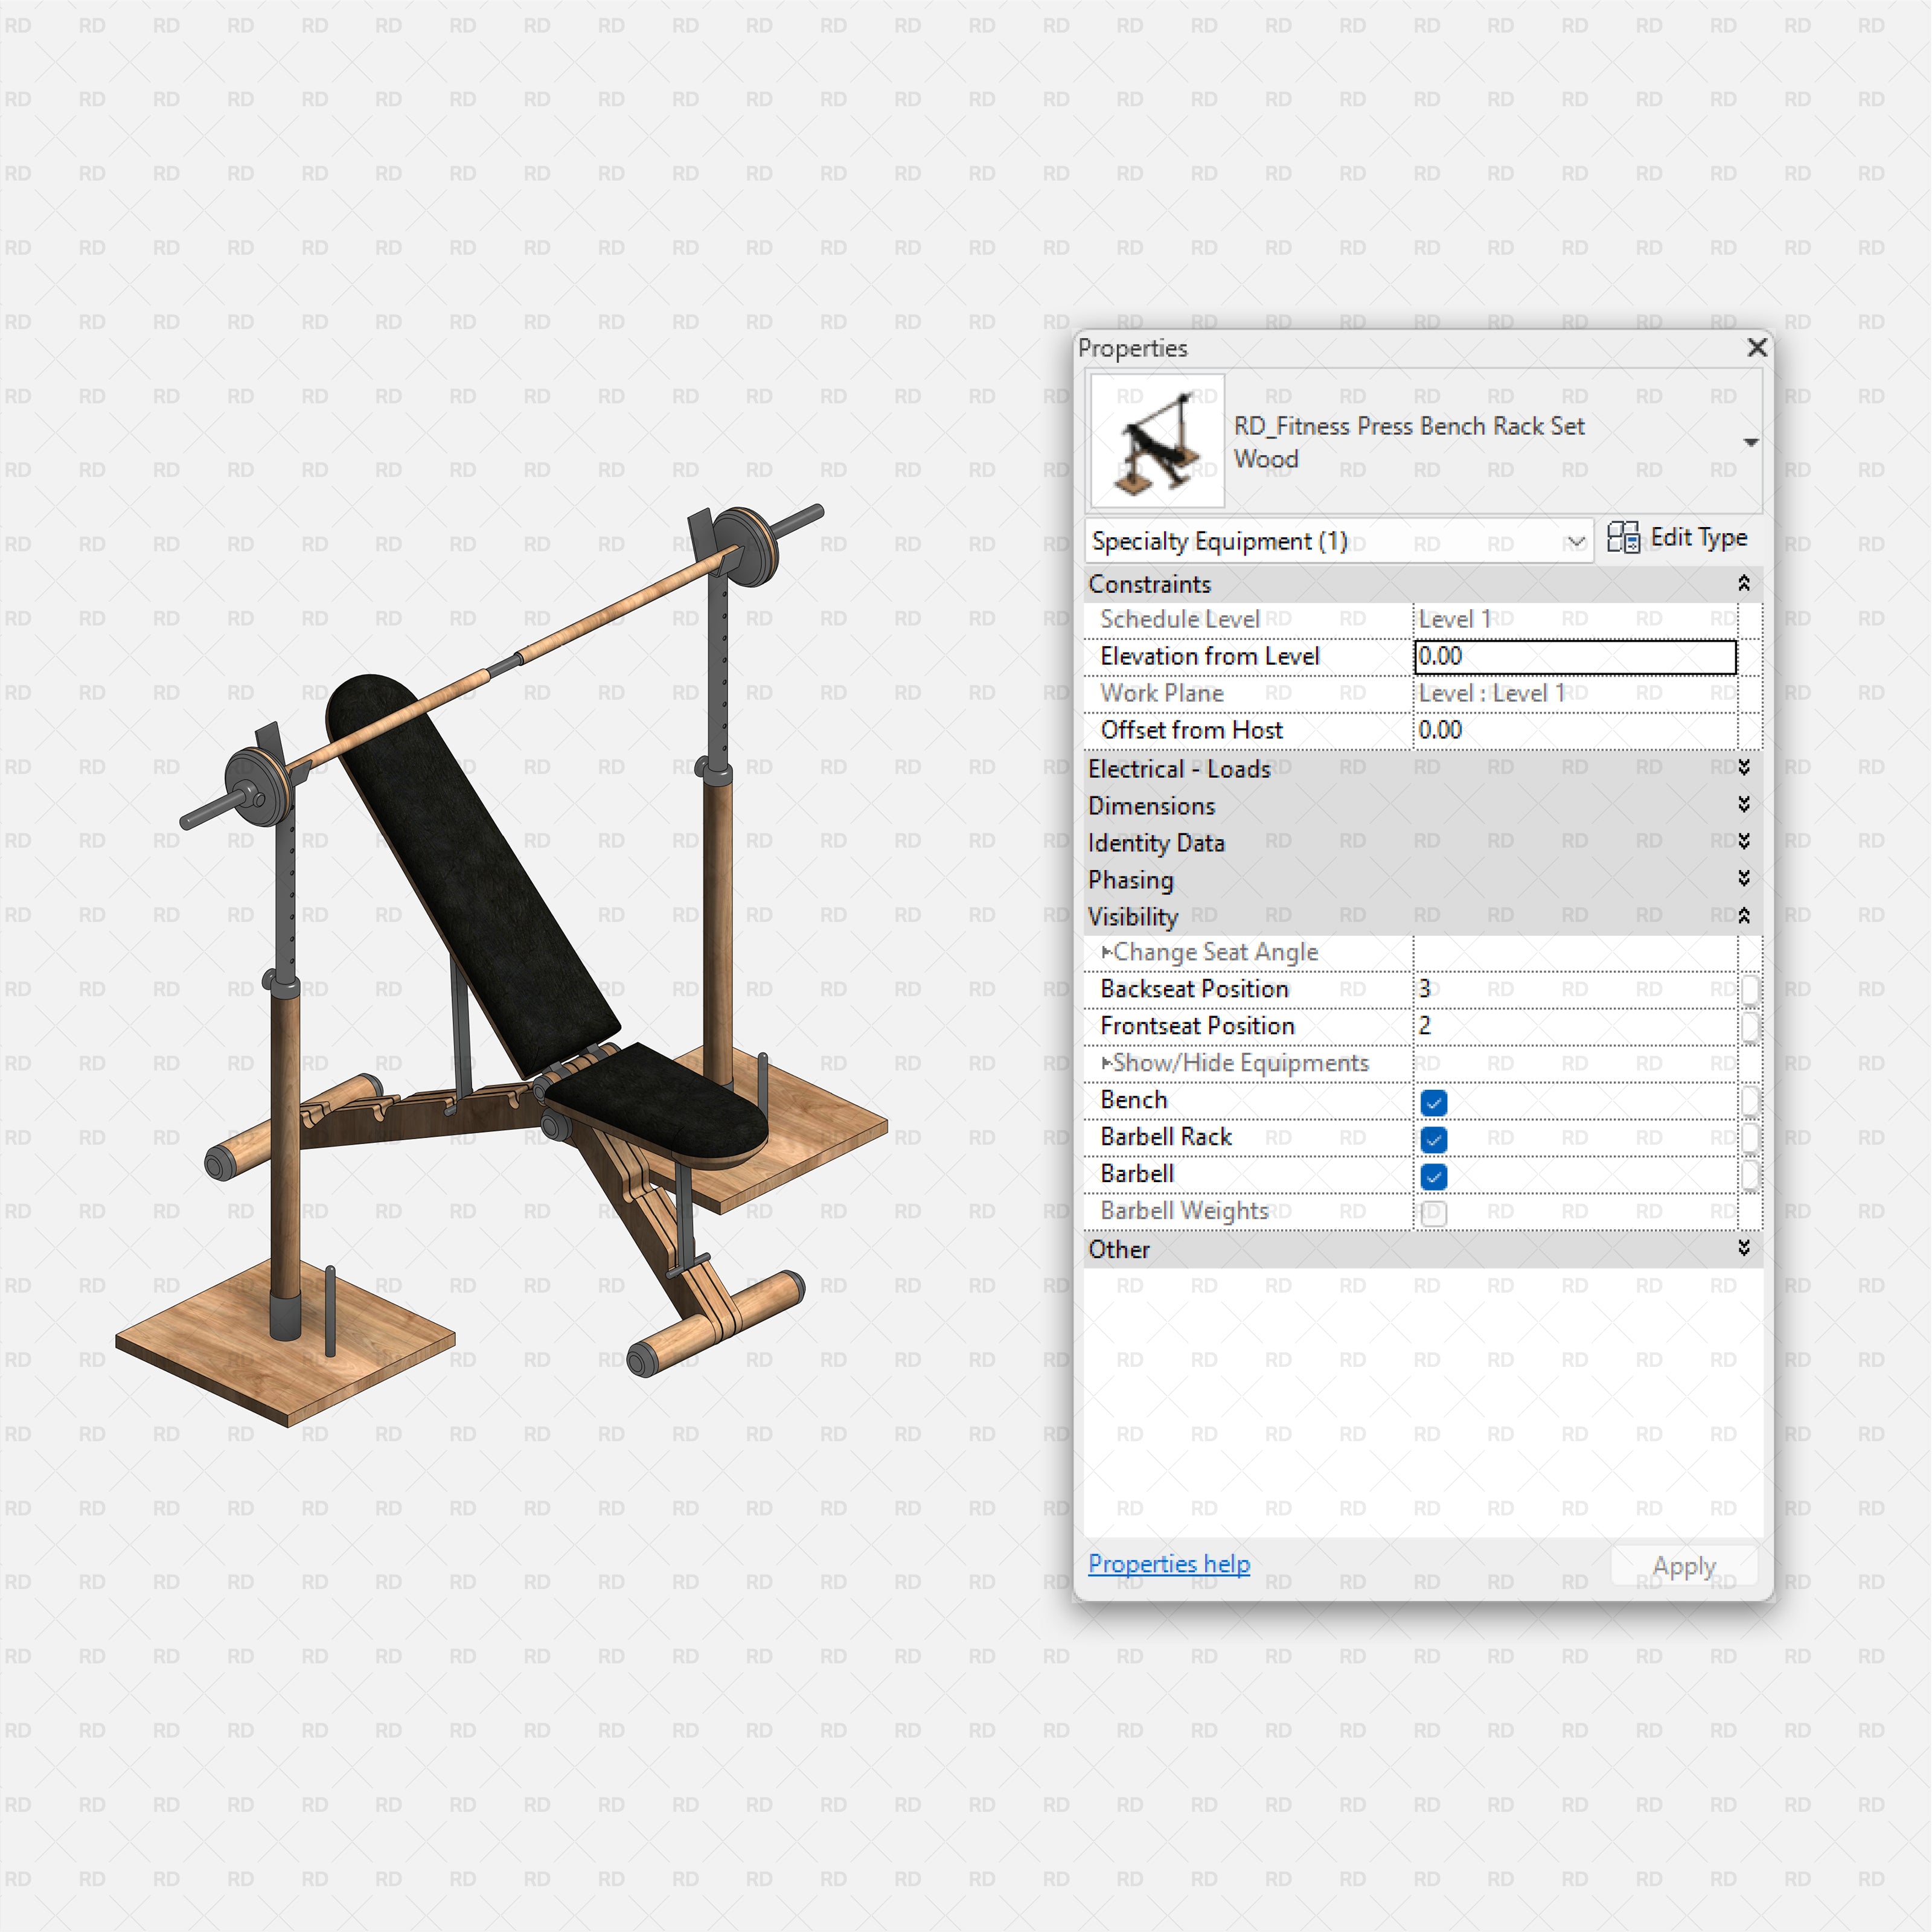
Task: Expand the Other section
Action: [1744, 1249]
